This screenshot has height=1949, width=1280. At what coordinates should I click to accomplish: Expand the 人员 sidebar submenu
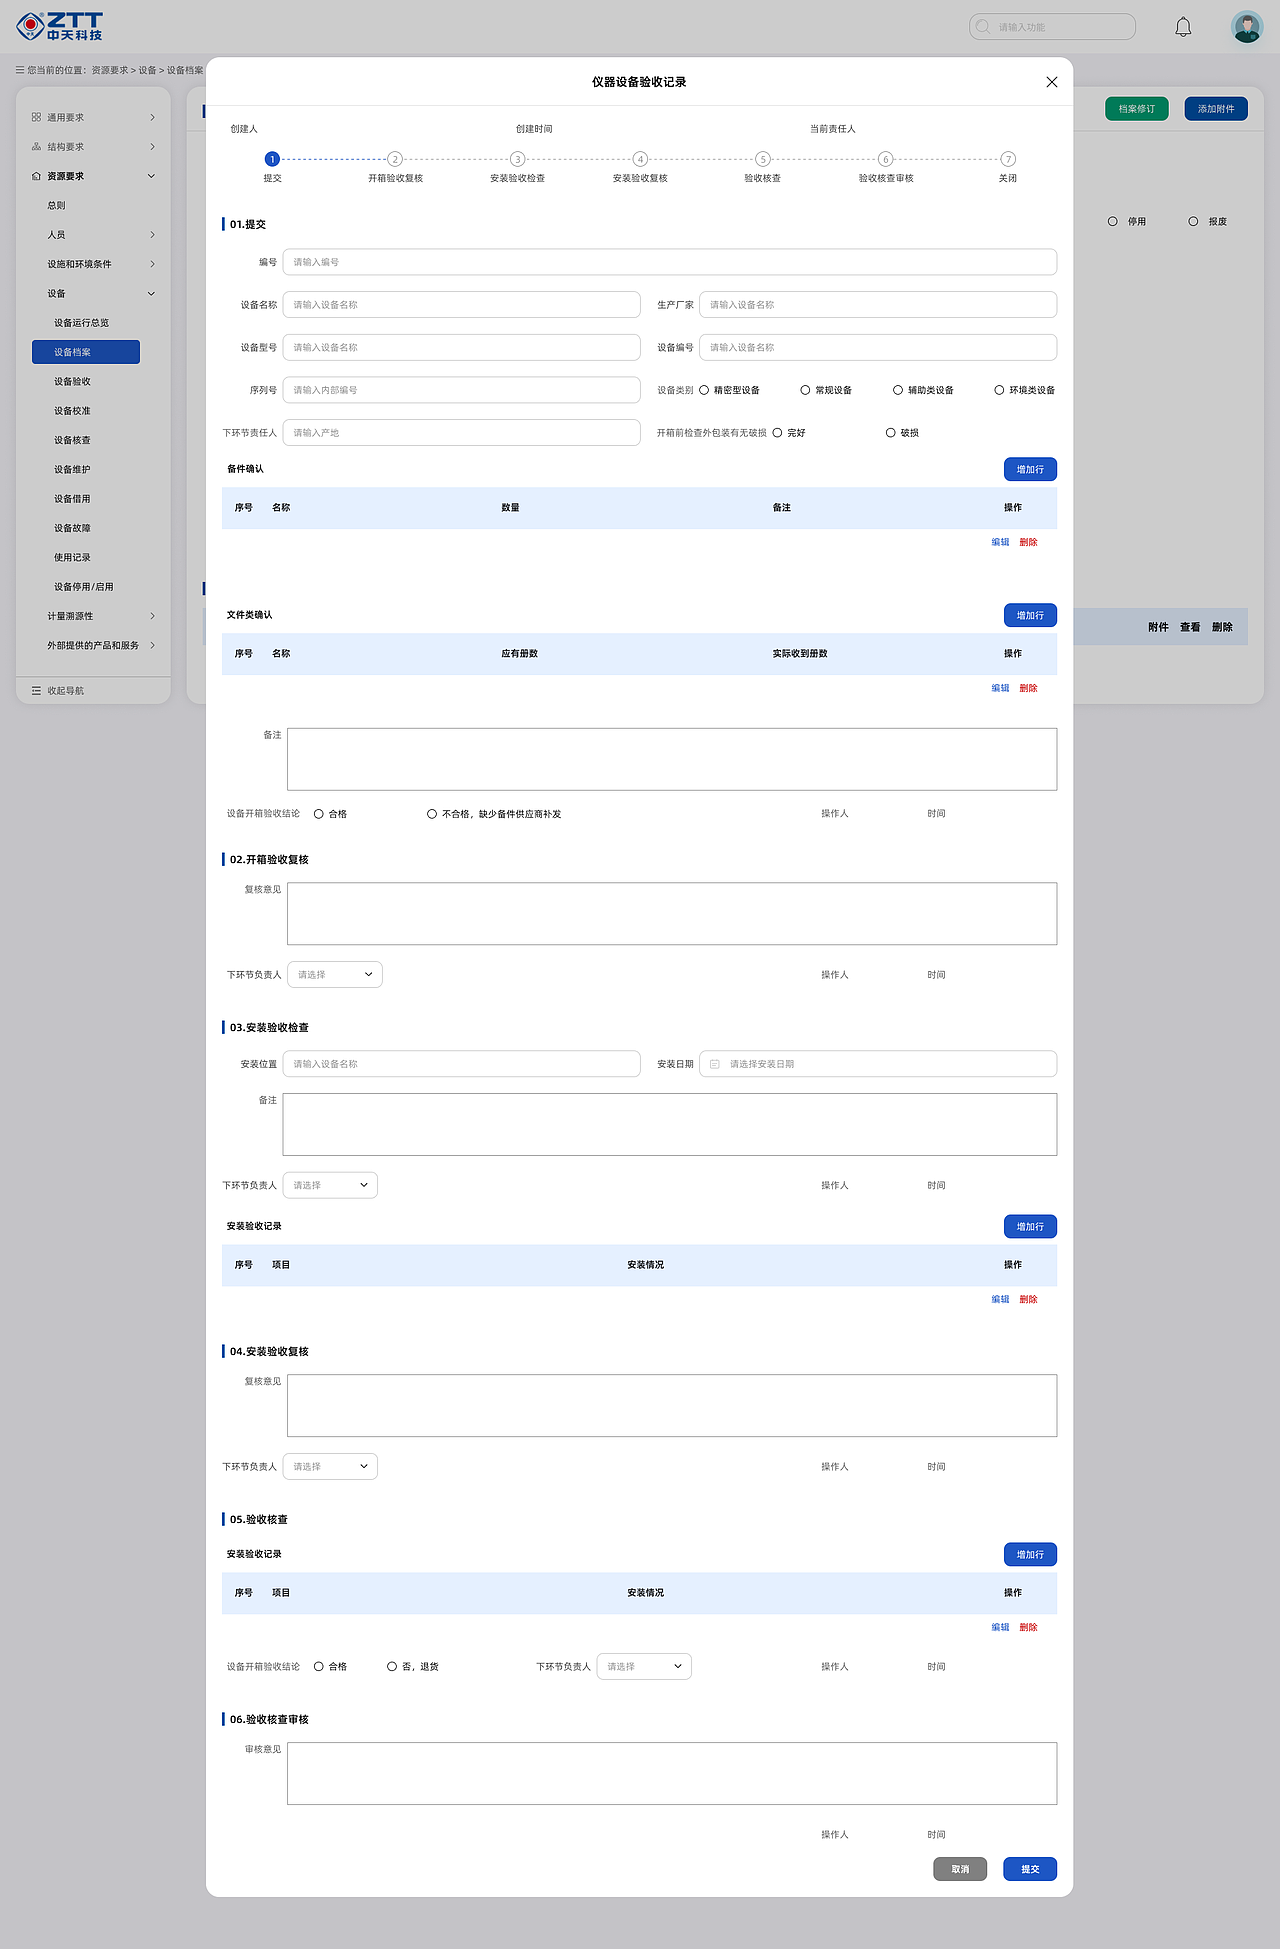tap(152, 235)
